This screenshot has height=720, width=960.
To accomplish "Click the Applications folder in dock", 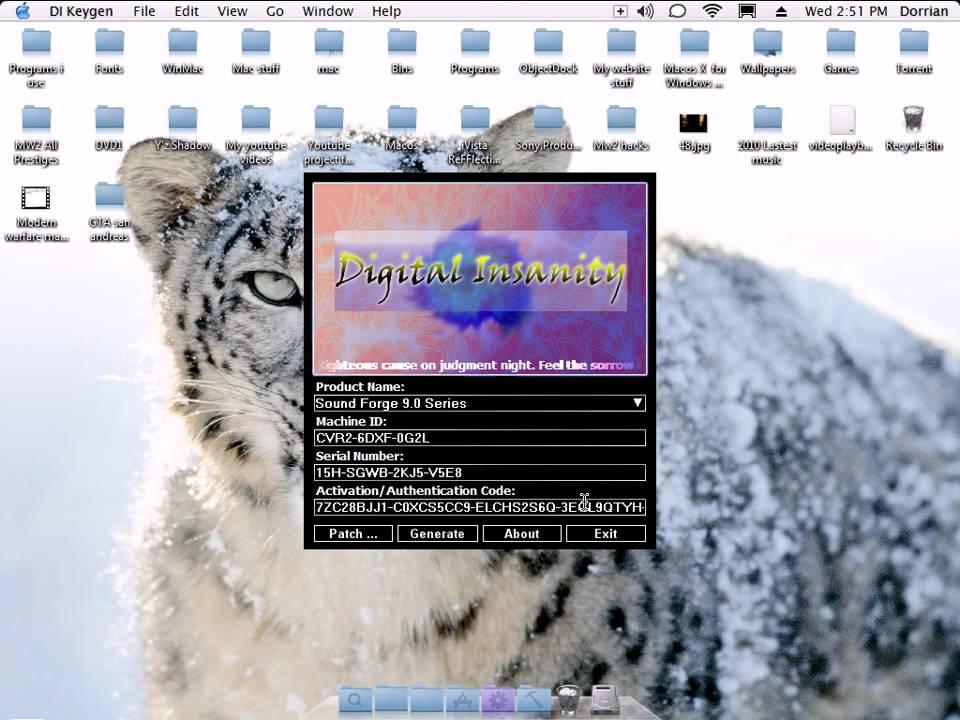I will click(x=462, y=700).
